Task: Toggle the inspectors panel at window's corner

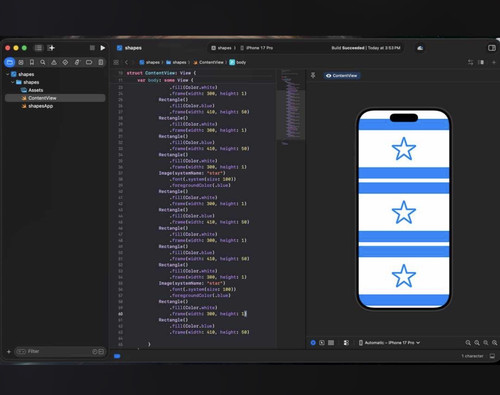Action: (492, 48)
